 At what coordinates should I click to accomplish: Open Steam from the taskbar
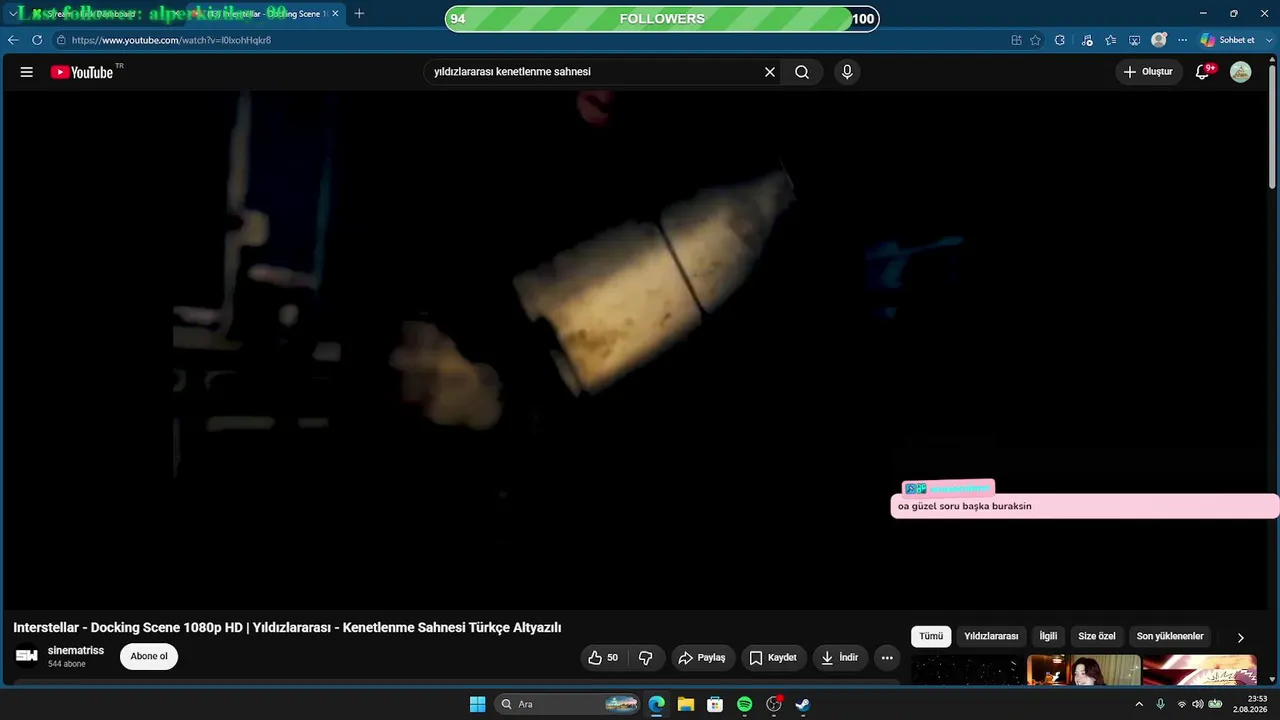coord(802,704)
